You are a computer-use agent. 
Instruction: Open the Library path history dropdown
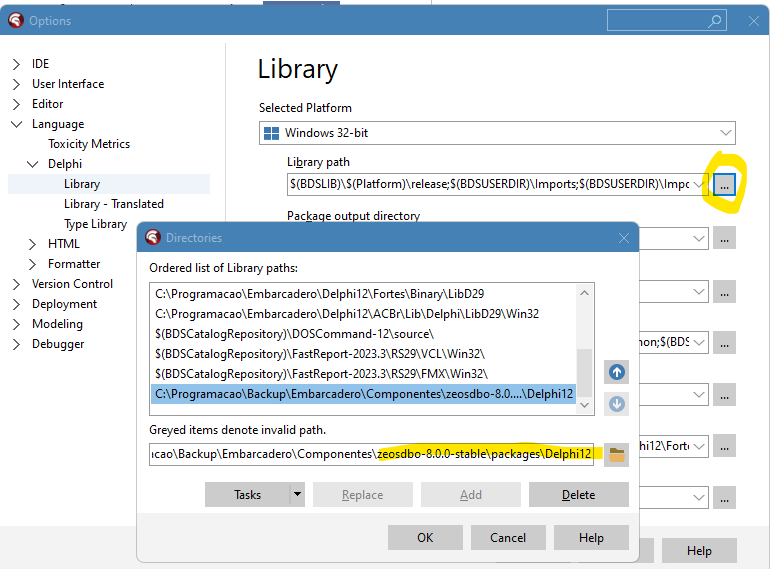[698, 185]
